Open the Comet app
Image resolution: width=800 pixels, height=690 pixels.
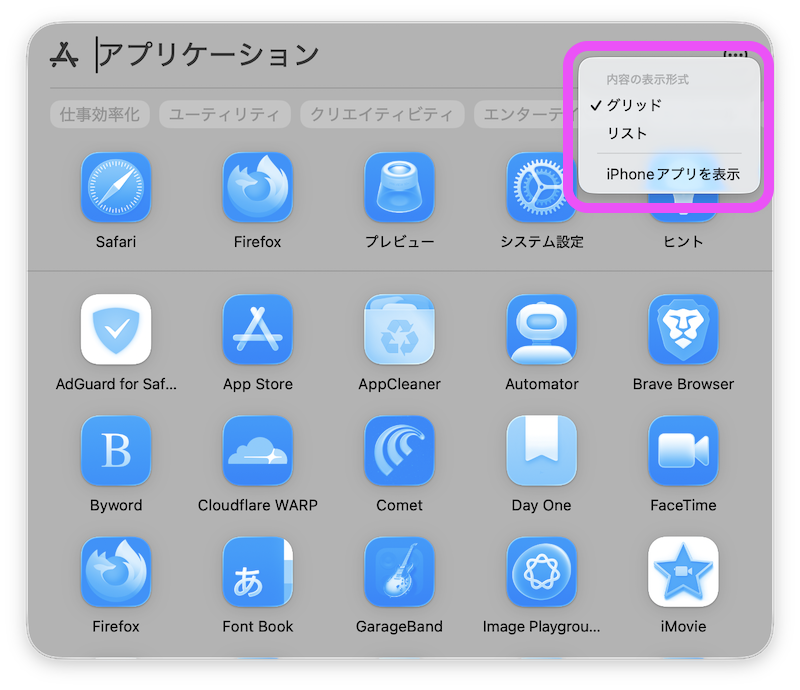[399, 451]
